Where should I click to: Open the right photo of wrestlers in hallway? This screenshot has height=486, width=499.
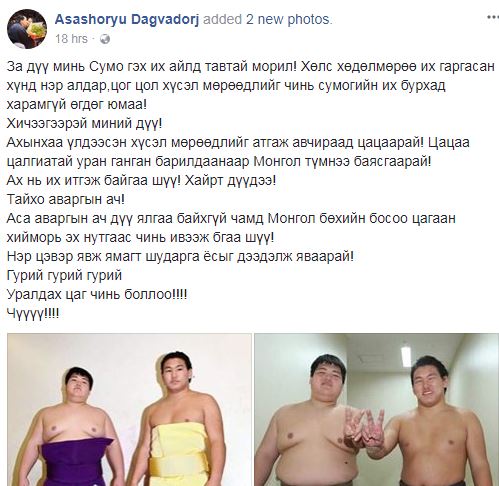tap(377, 410)
